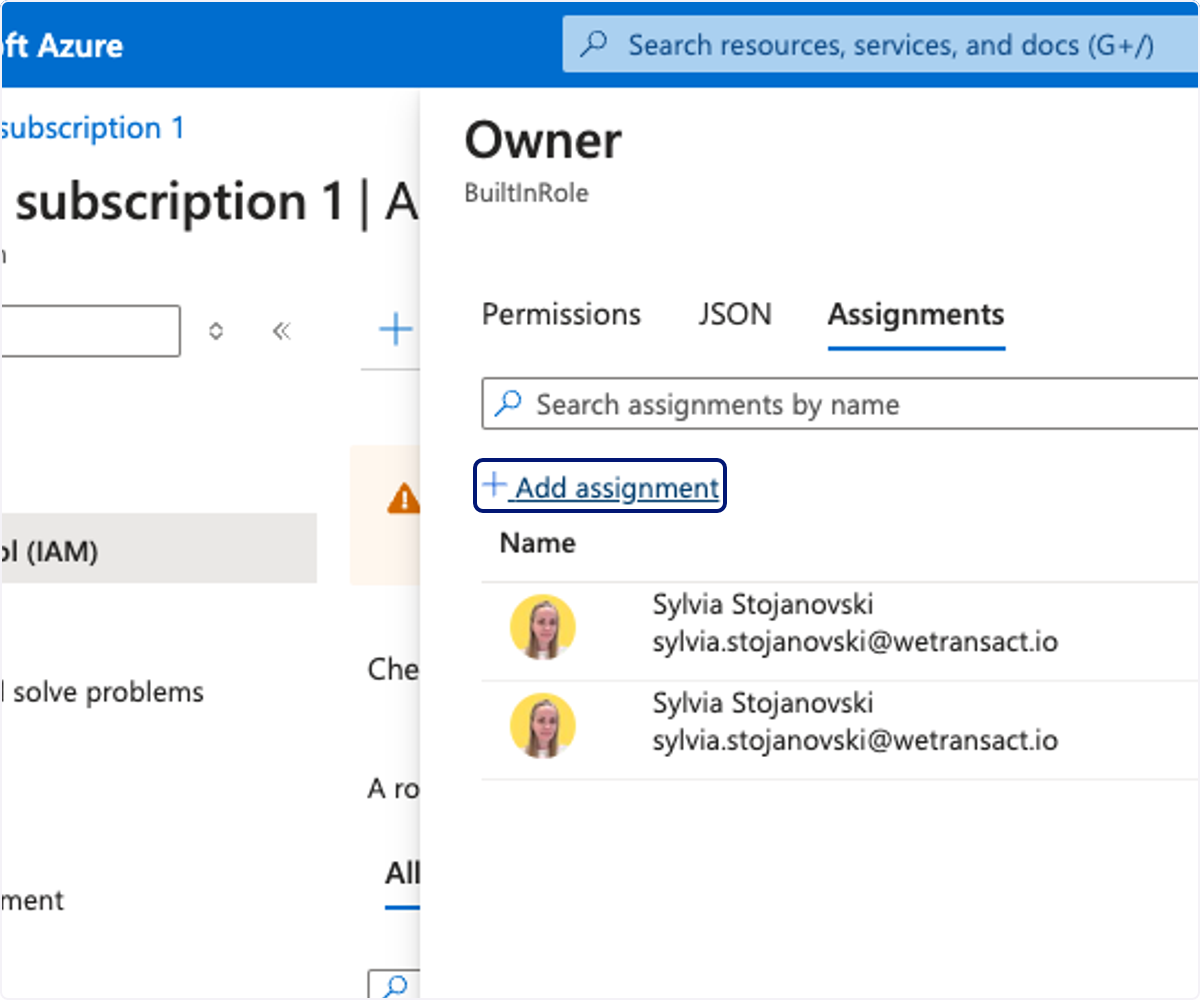Click the up-down sort arrows icon

tap(216, 331)
